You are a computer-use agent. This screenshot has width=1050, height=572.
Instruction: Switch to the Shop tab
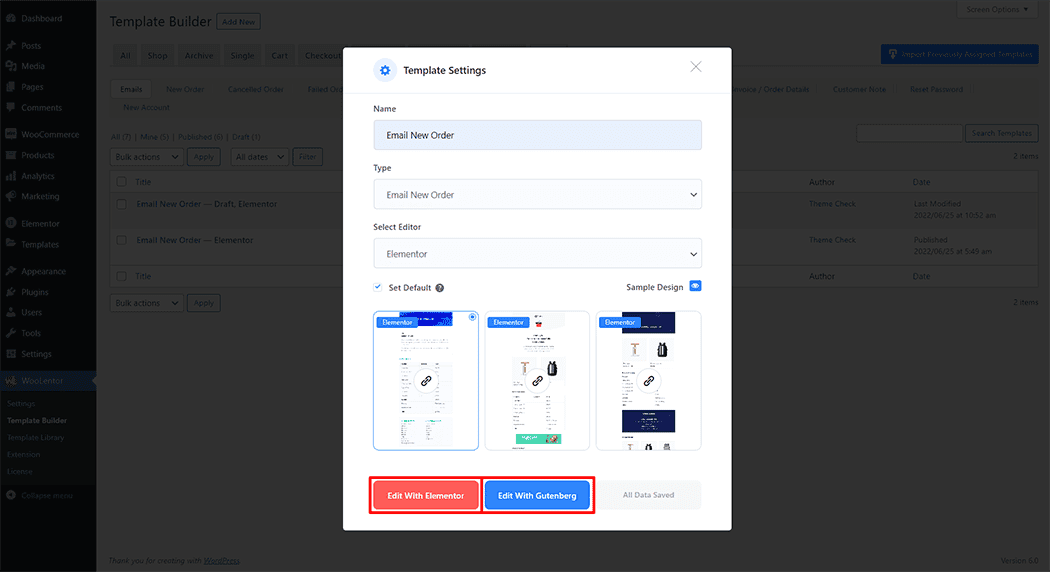[x=157, y=56]
